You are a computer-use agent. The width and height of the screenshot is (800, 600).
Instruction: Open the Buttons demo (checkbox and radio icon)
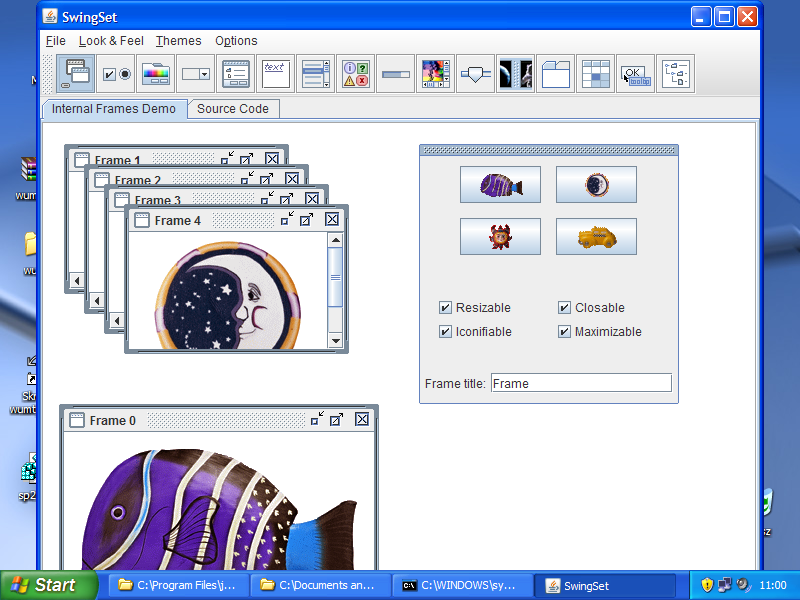click(x=117, y=74)
